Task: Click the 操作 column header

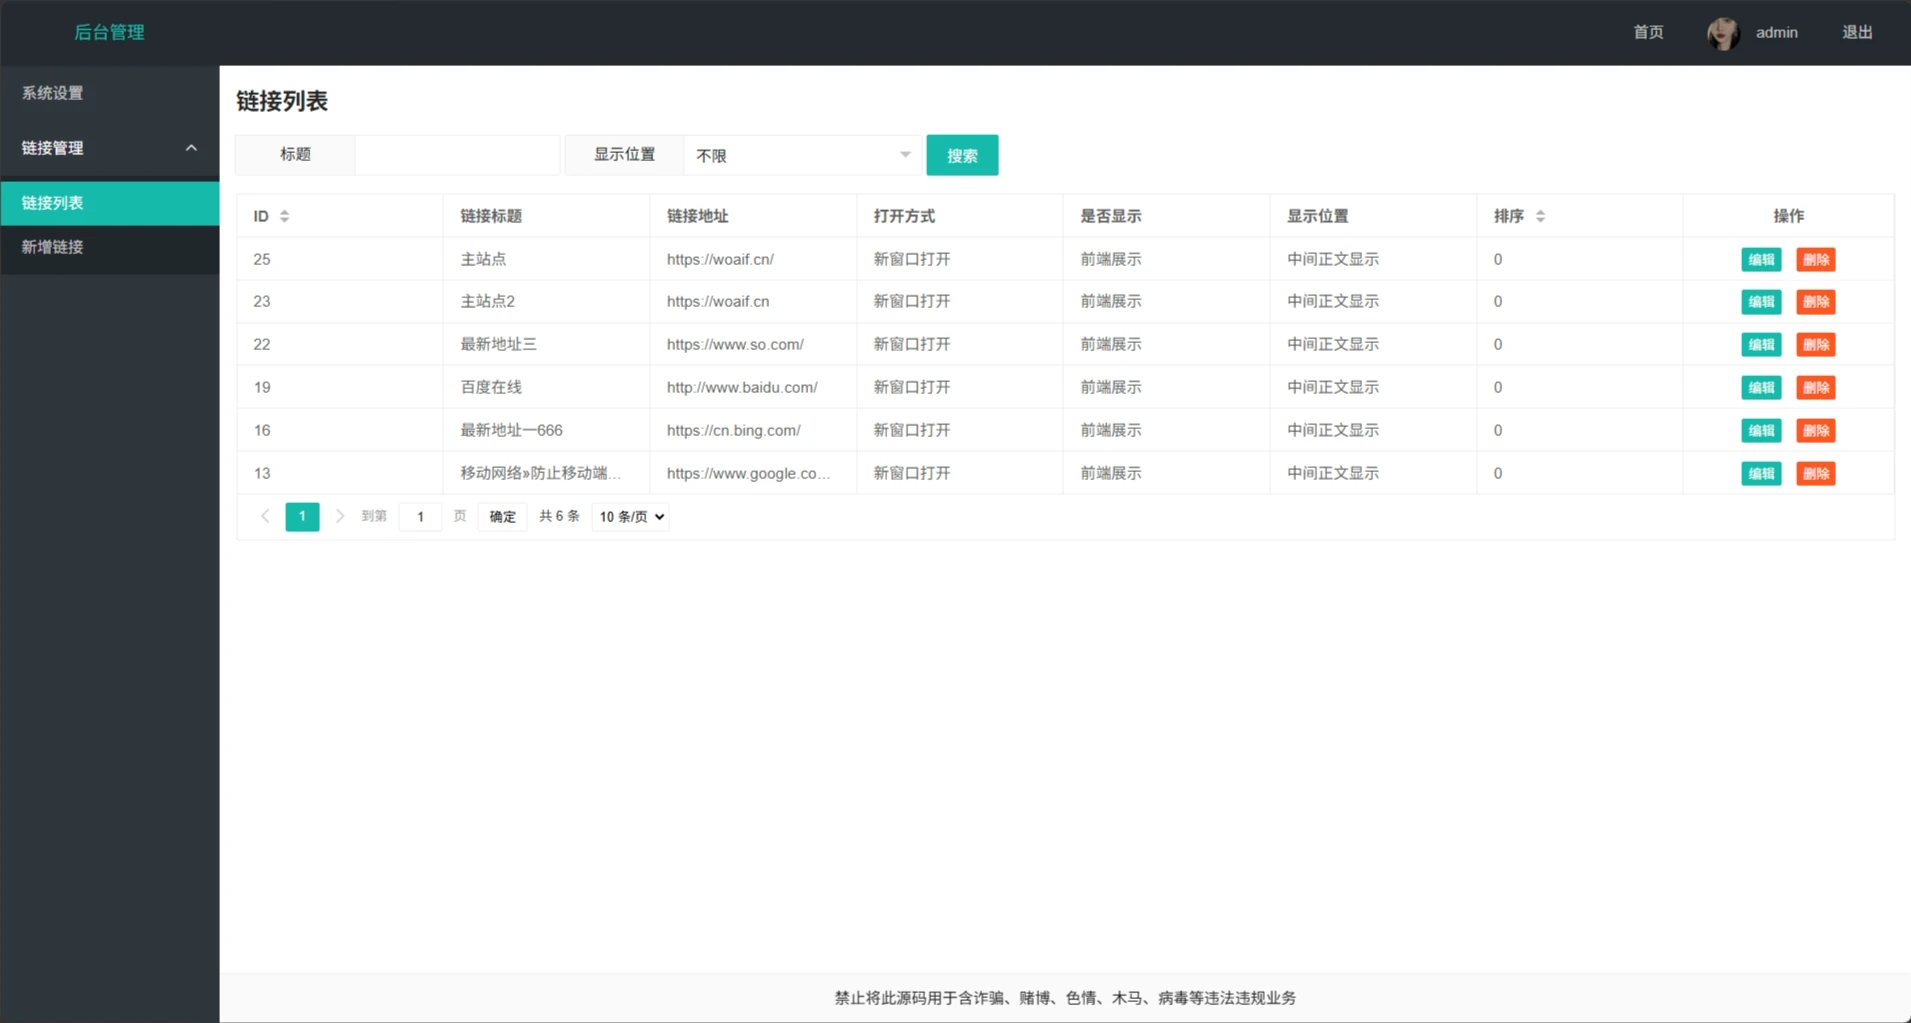Action: coord(1788,216)
